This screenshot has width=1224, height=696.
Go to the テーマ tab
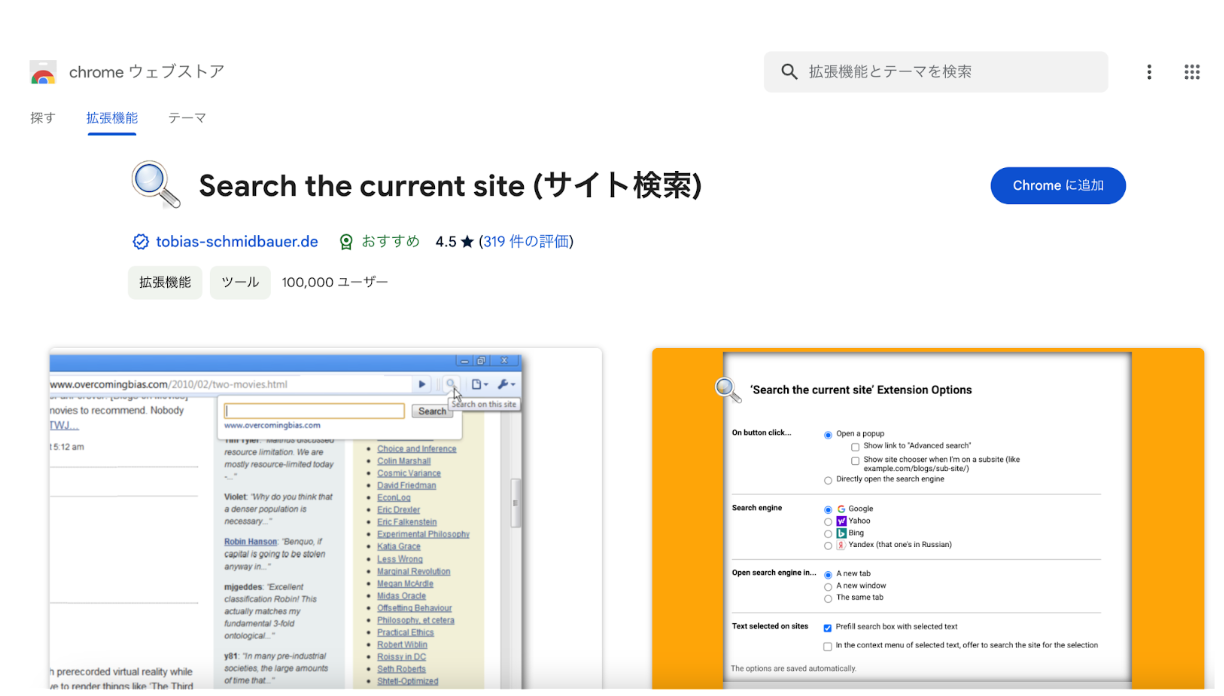[187, 118]
